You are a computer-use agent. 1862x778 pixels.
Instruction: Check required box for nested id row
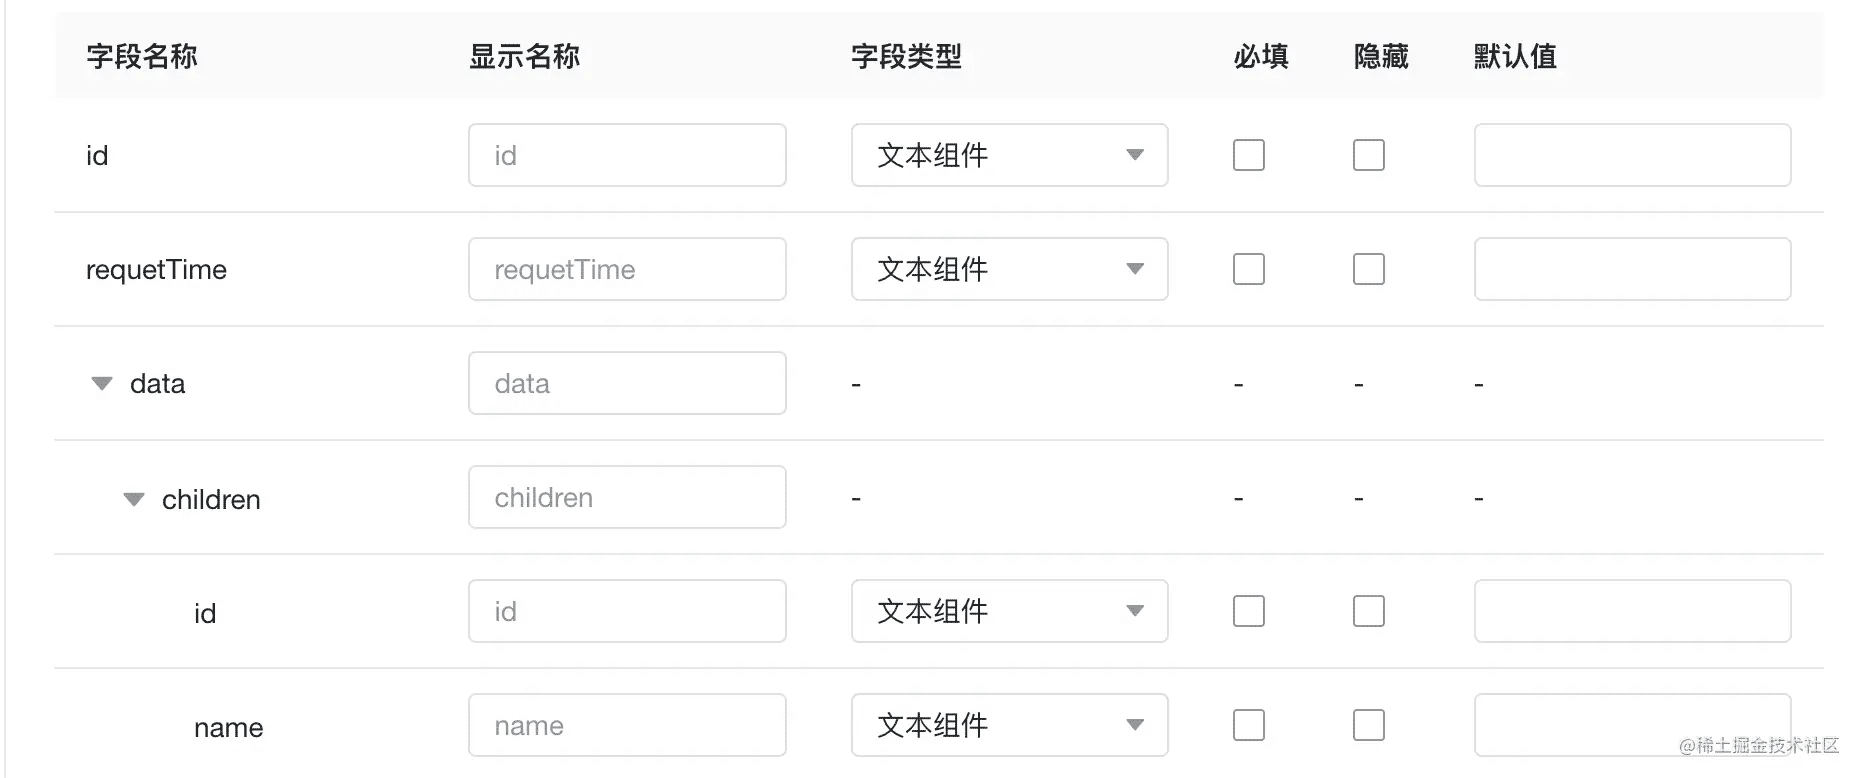(x=1248, y=611)
